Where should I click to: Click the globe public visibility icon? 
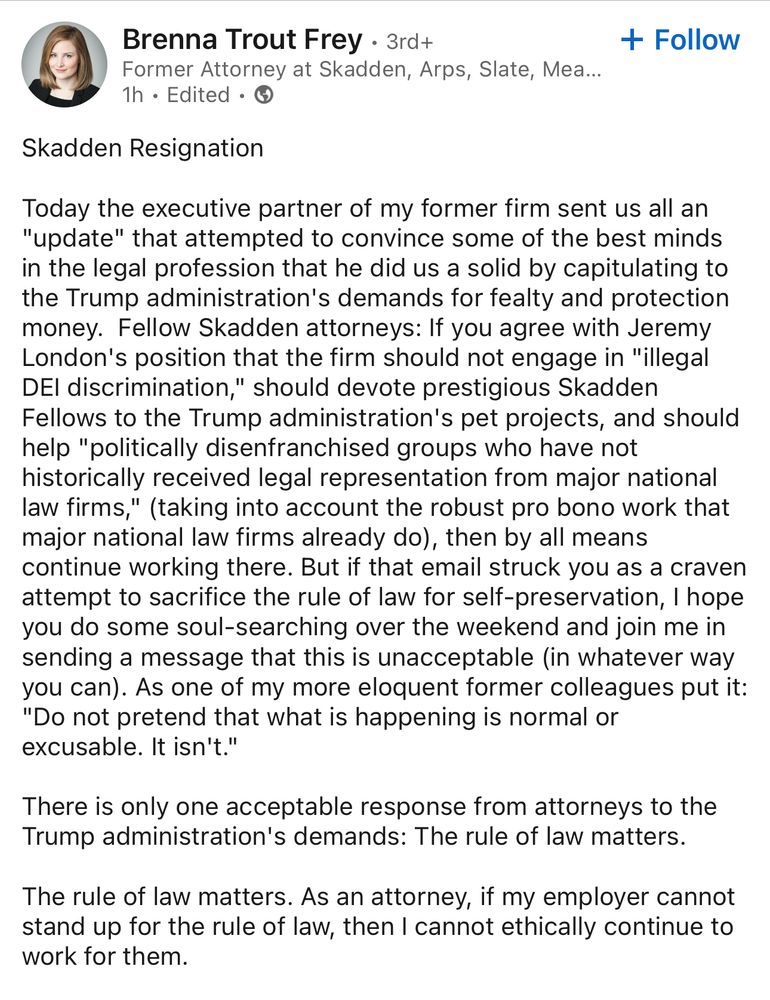click(x=264, y=95)
